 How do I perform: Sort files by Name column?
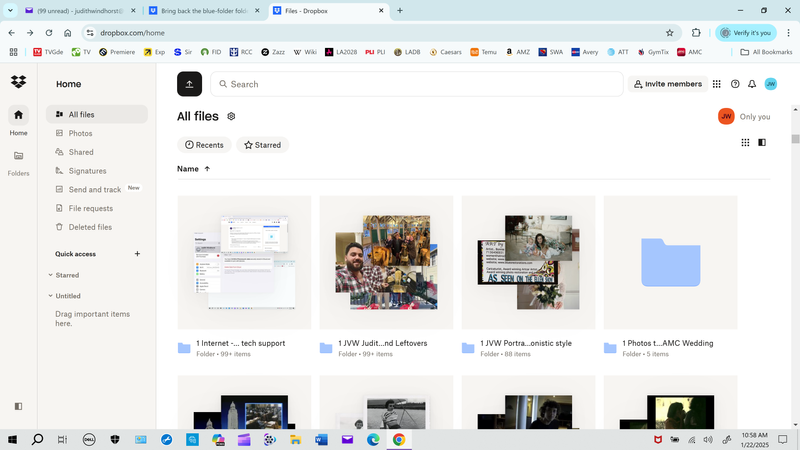[x=188, y=169]
